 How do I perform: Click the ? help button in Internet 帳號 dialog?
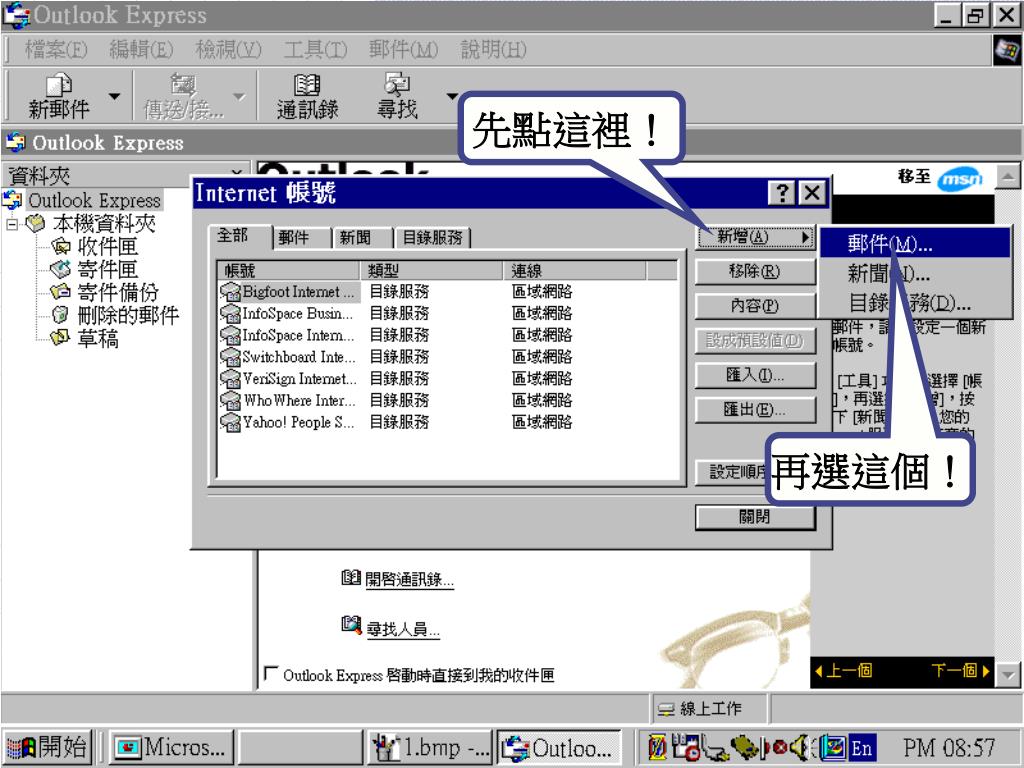(782, 193)
